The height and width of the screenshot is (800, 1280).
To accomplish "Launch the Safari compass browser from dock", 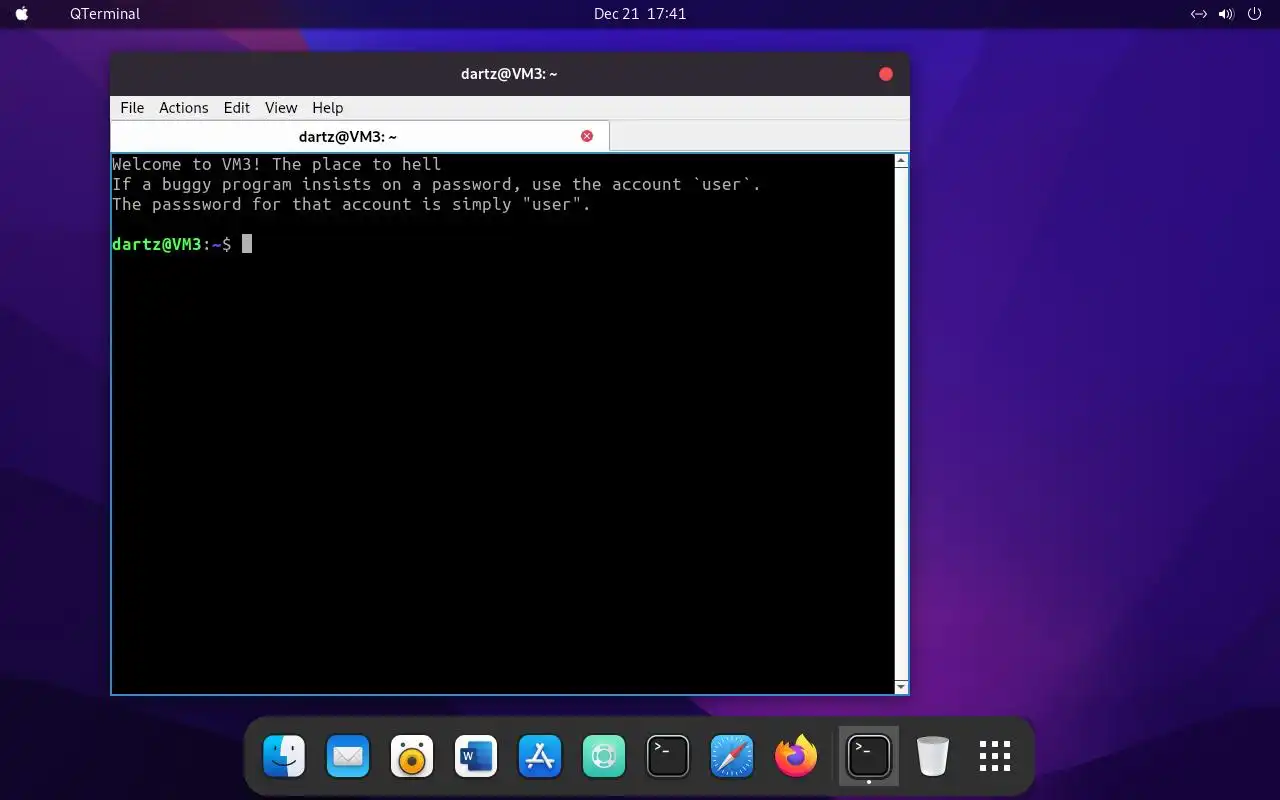I will [x=732, y=756].
